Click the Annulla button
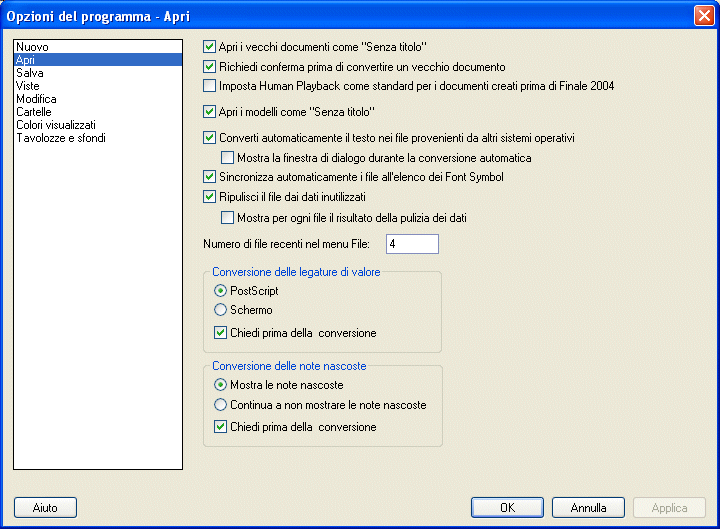The width and height of the screenshot is (720, 529). (x=588, y=507)
